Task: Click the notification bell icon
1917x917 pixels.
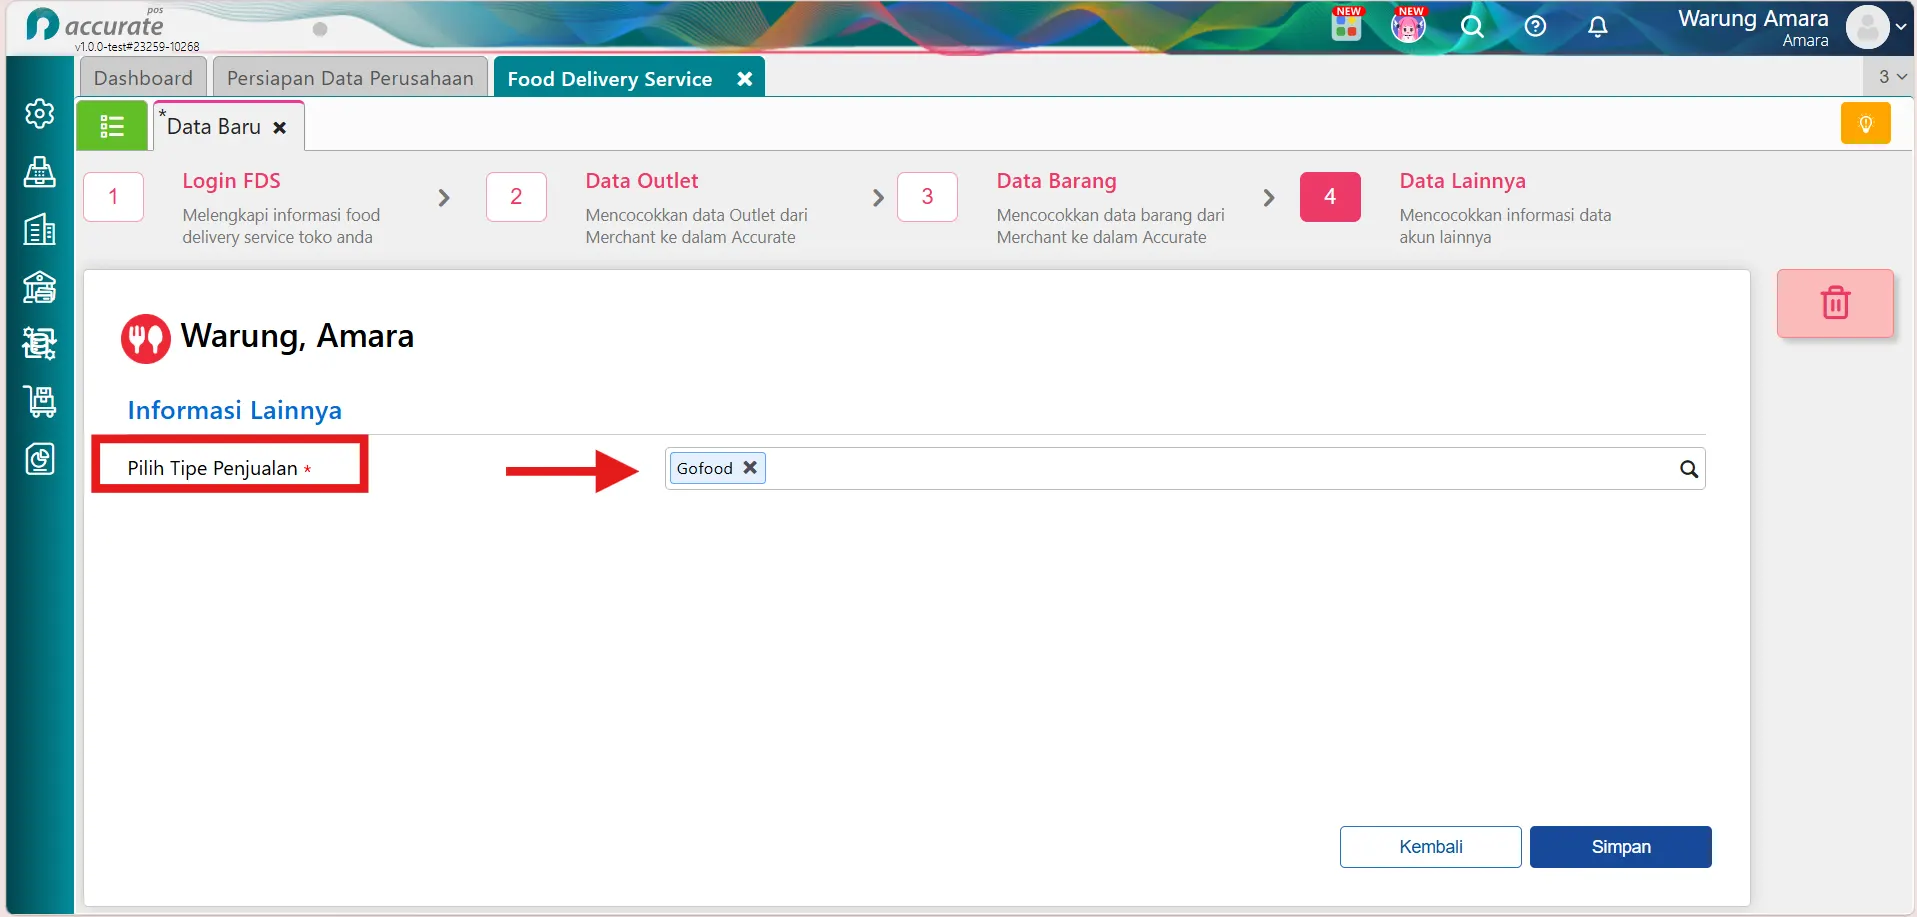Action: click(1598, 27)
